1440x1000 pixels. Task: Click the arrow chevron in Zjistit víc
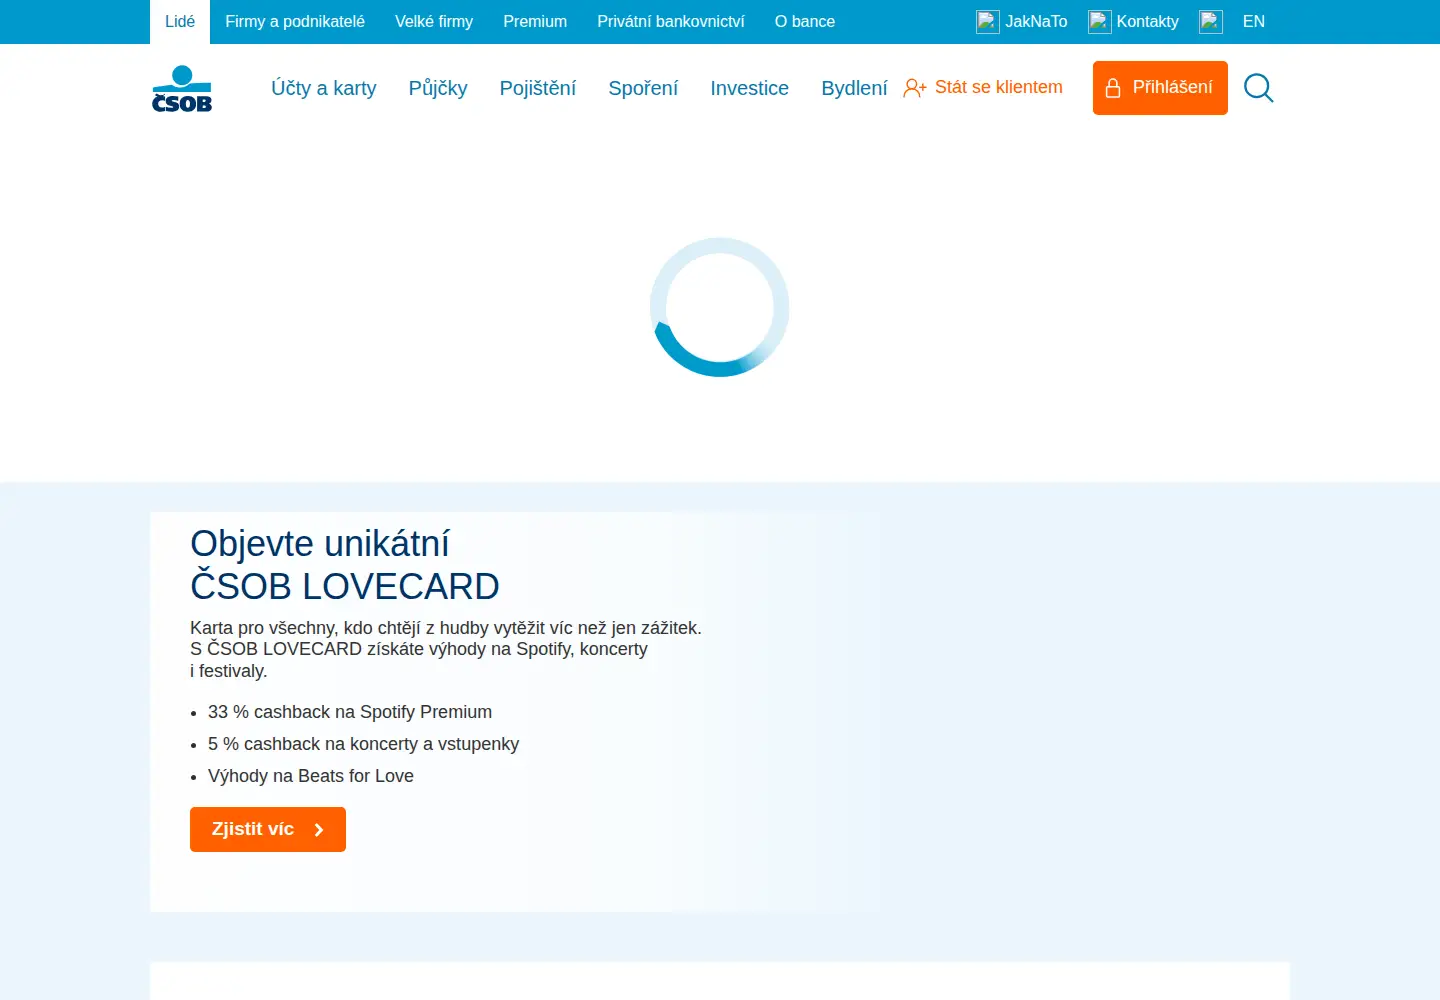(319, 830)
